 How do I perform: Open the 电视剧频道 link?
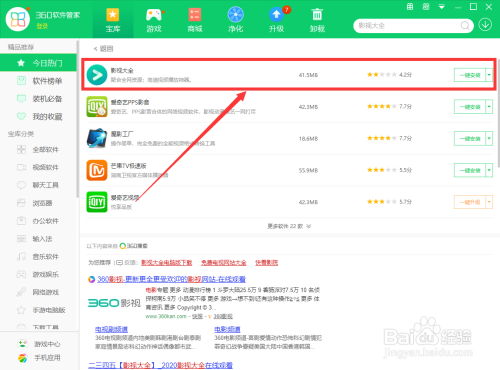click(x=111, y=329)
